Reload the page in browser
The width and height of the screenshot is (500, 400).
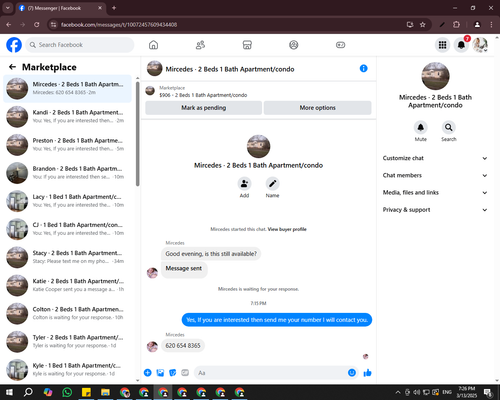(37, 25)
